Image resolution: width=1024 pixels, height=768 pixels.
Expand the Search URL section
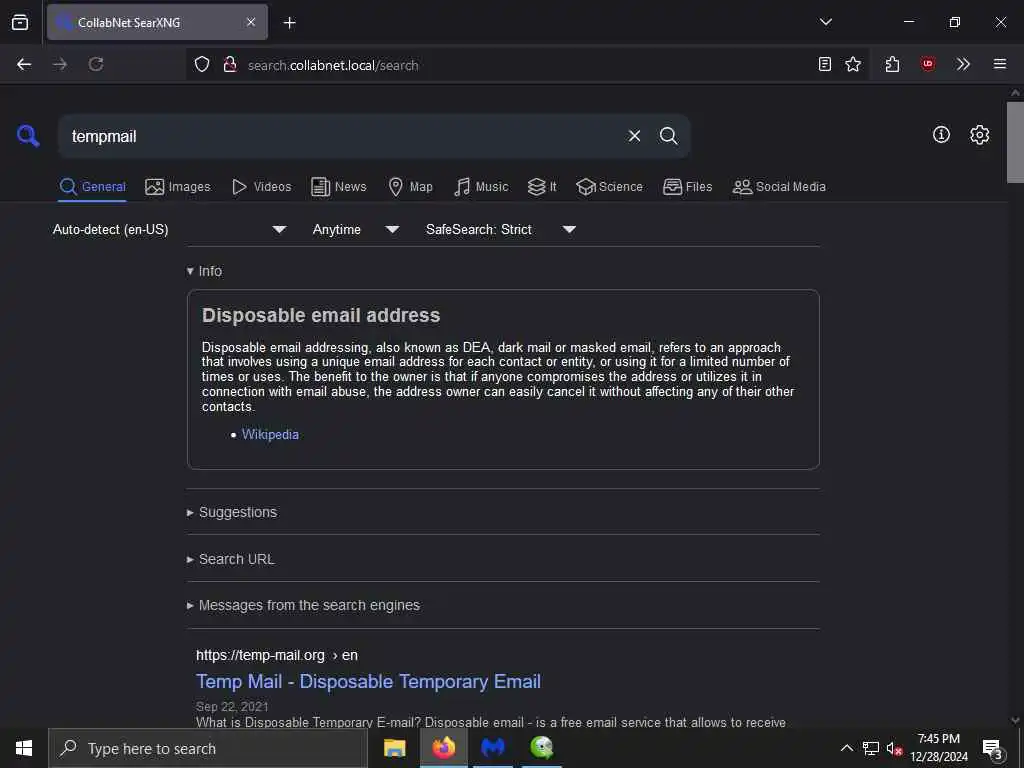[231, 559]
